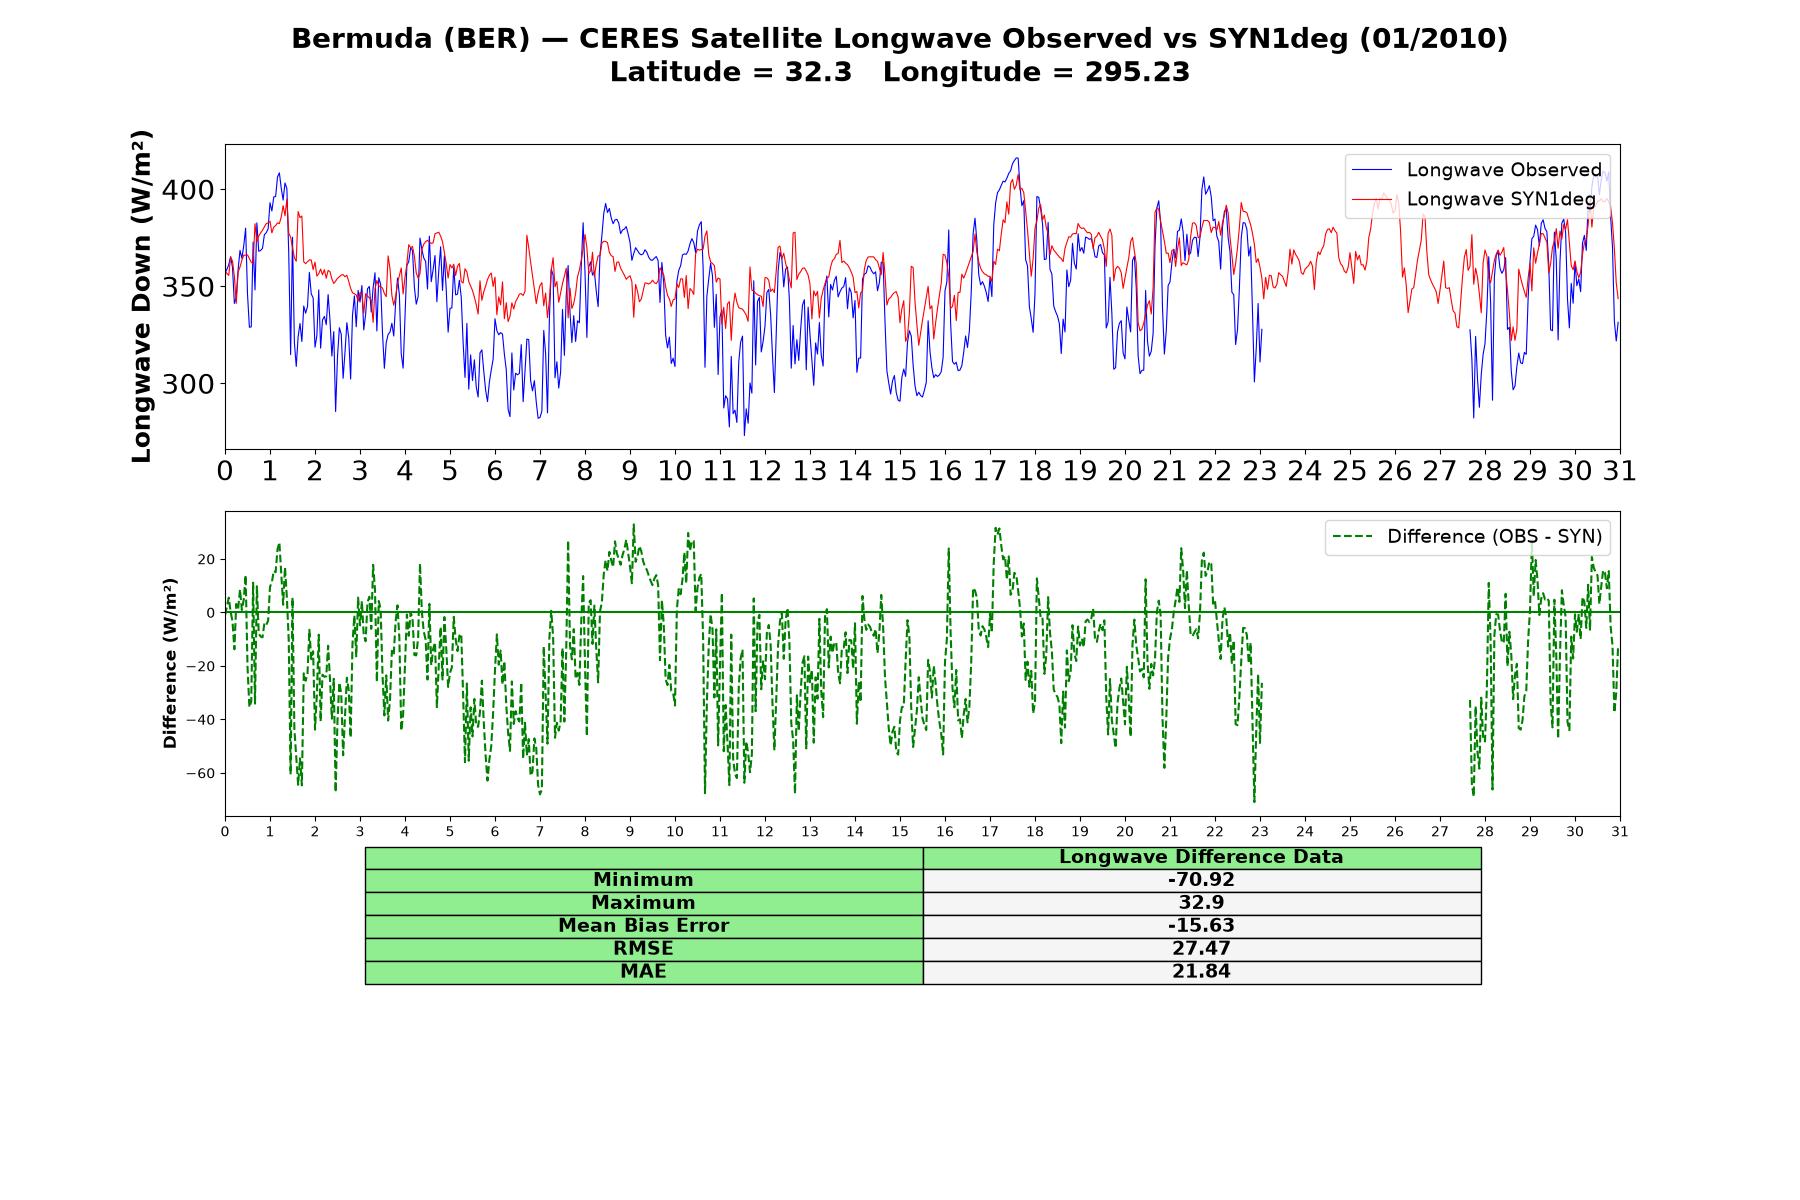Click the Mean Bias Error table cell

click(643, 926)
